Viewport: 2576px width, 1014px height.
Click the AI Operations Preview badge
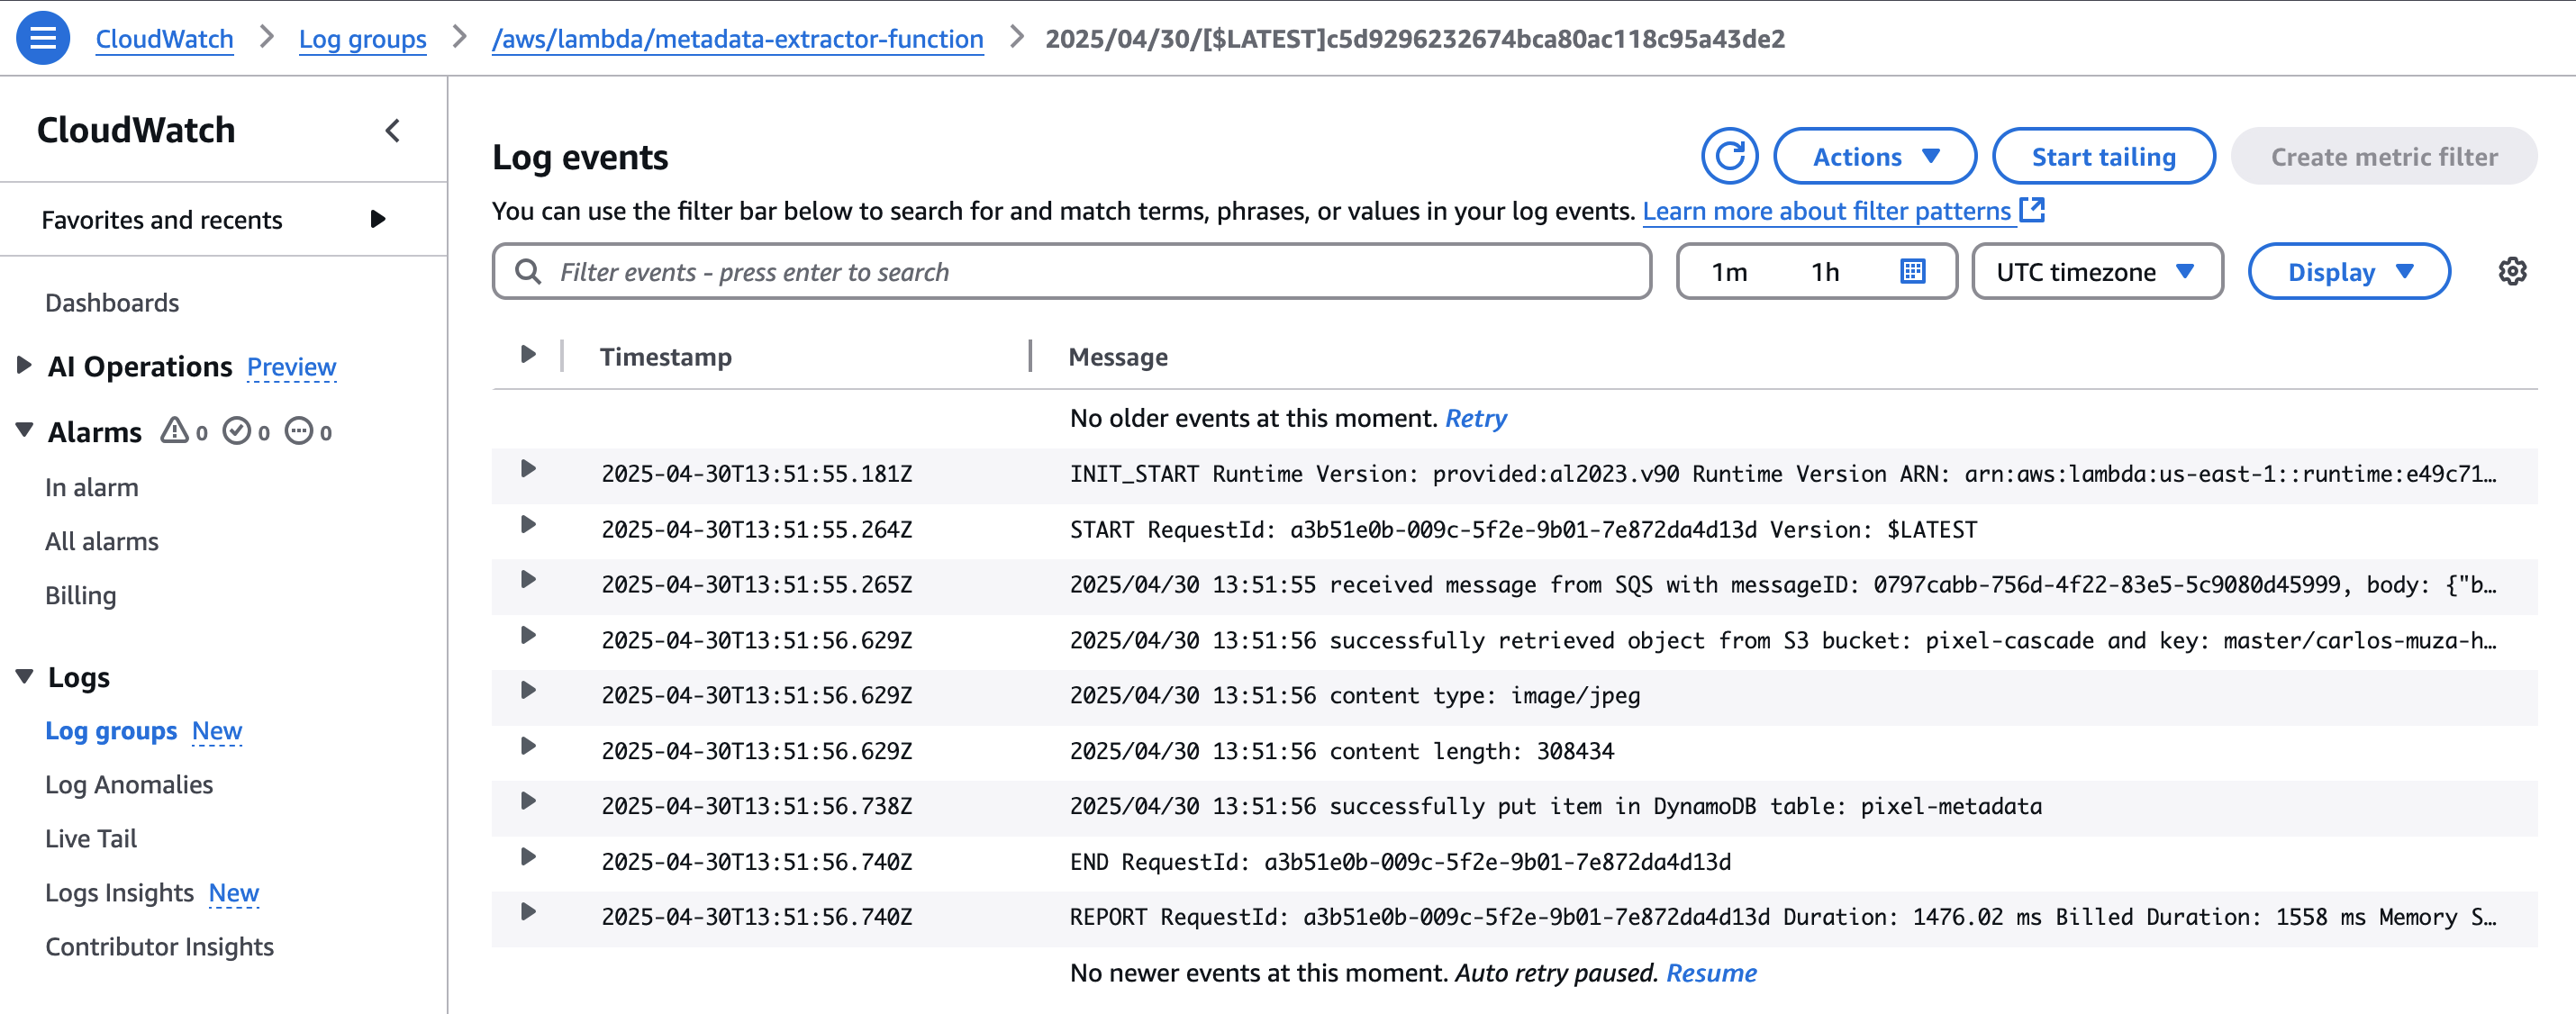(291, 367)
